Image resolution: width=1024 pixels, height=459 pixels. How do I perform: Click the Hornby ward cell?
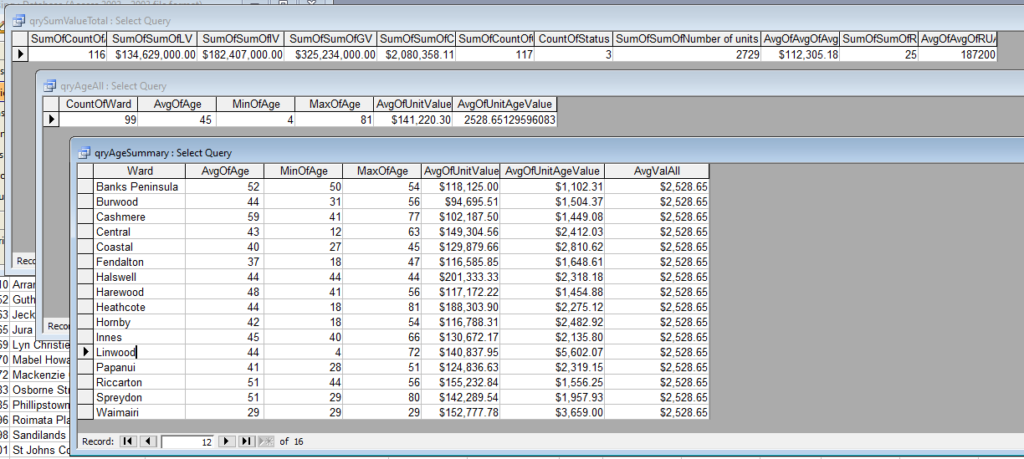pos(140,322)
